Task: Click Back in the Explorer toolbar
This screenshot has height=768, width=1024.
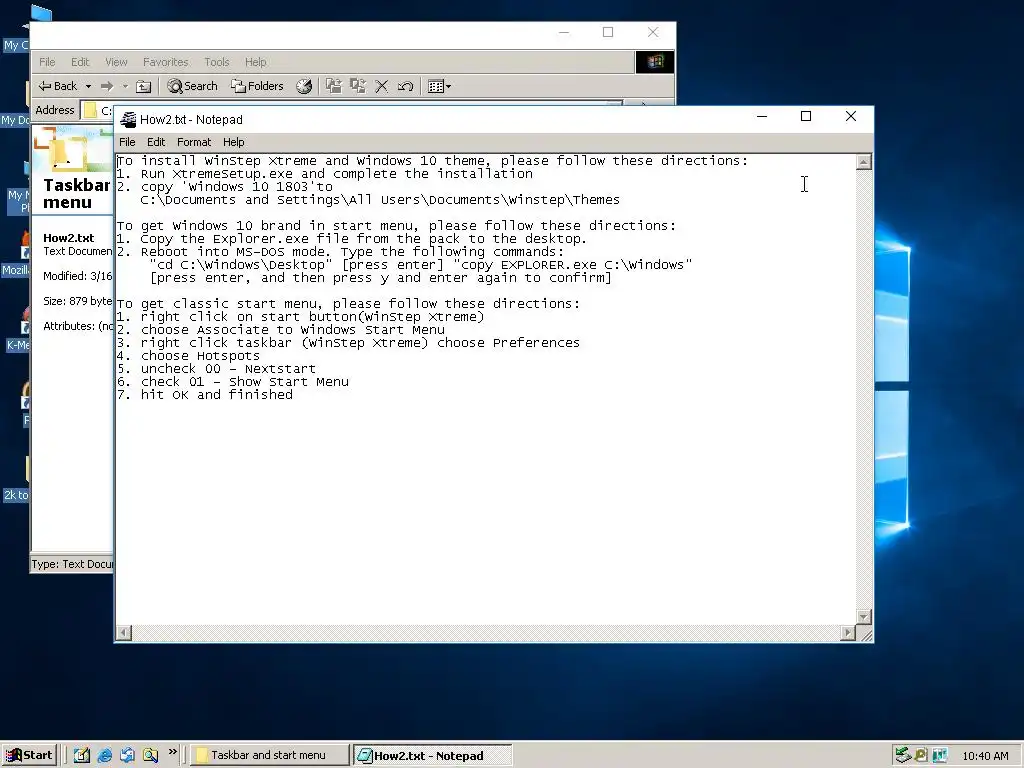Action: [57, 86]
